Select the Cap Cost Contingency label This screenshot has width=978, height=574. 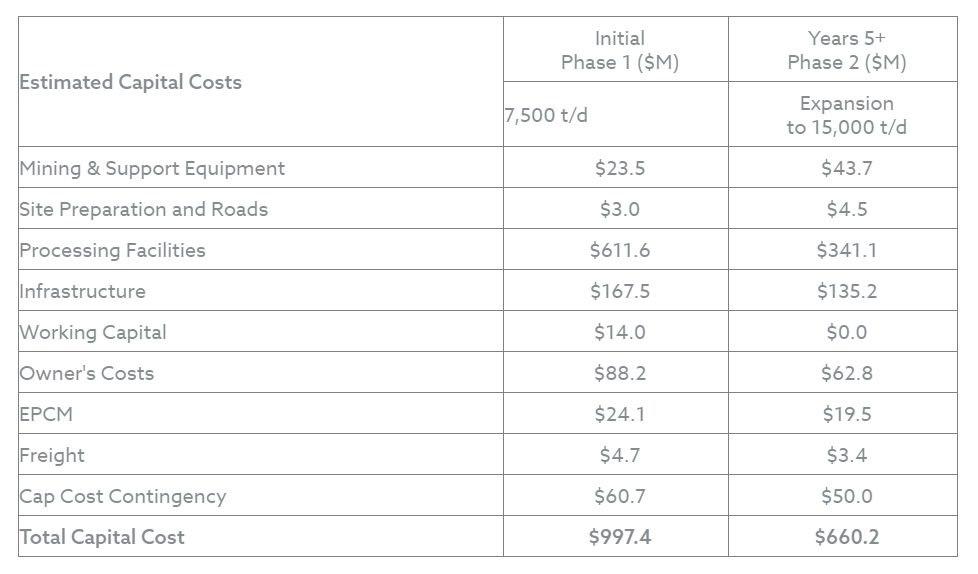123,496
